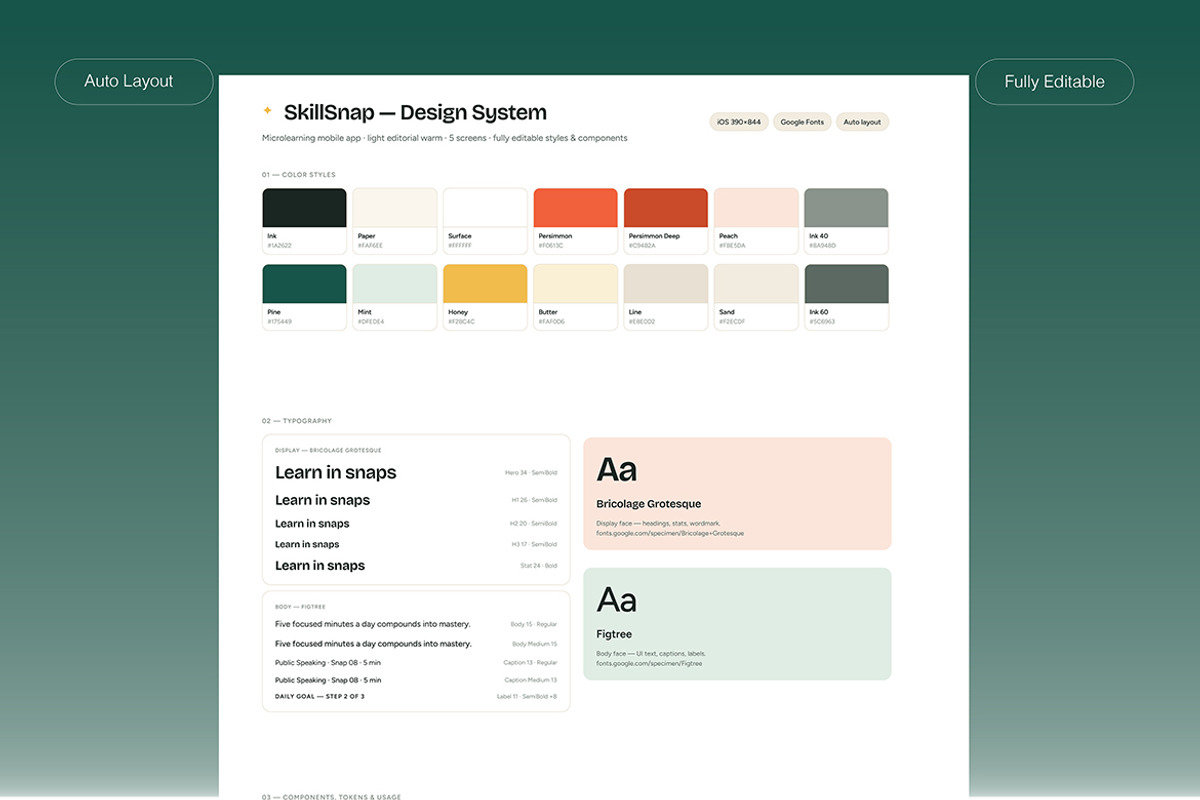Click the Caption 13 · Regular label
This screenshot has height=800, width=1200.
coord(530,663)
